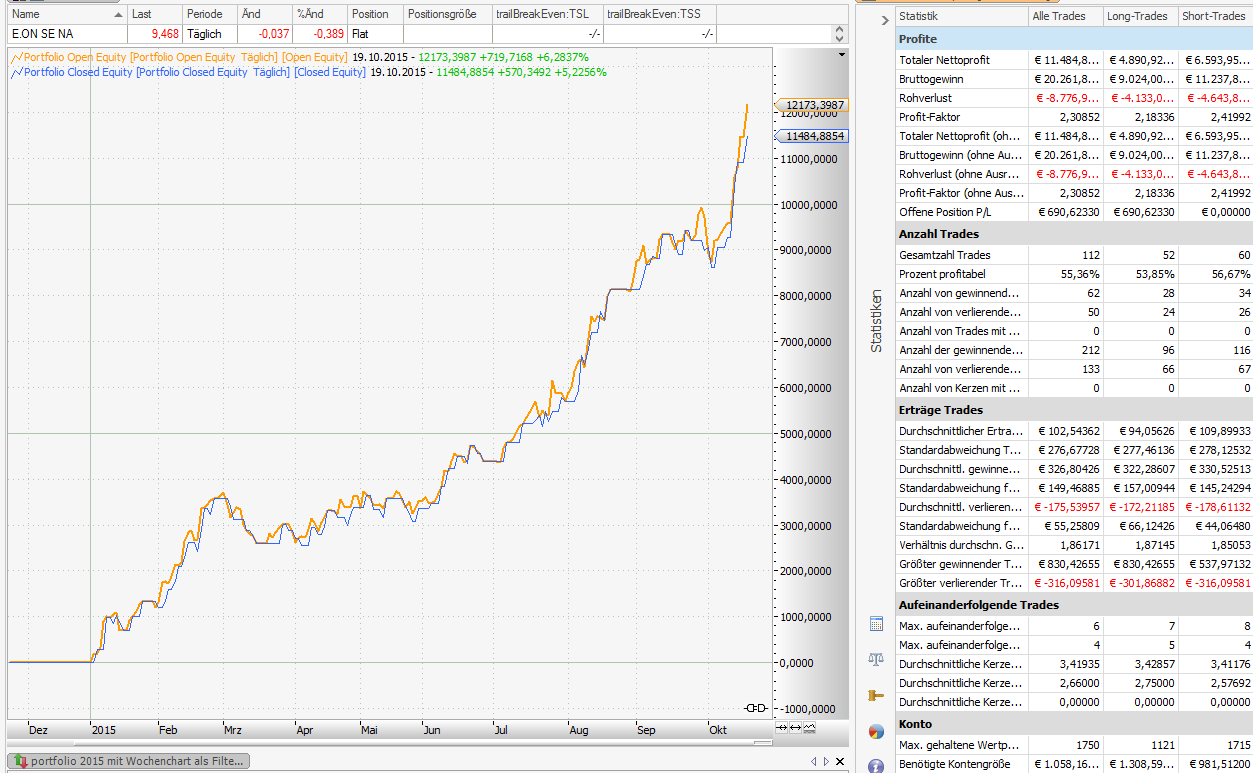This screenshot has width=1253, height=773.
Task: Click the chart's horizontal time scrollbar
Action: 390,742
